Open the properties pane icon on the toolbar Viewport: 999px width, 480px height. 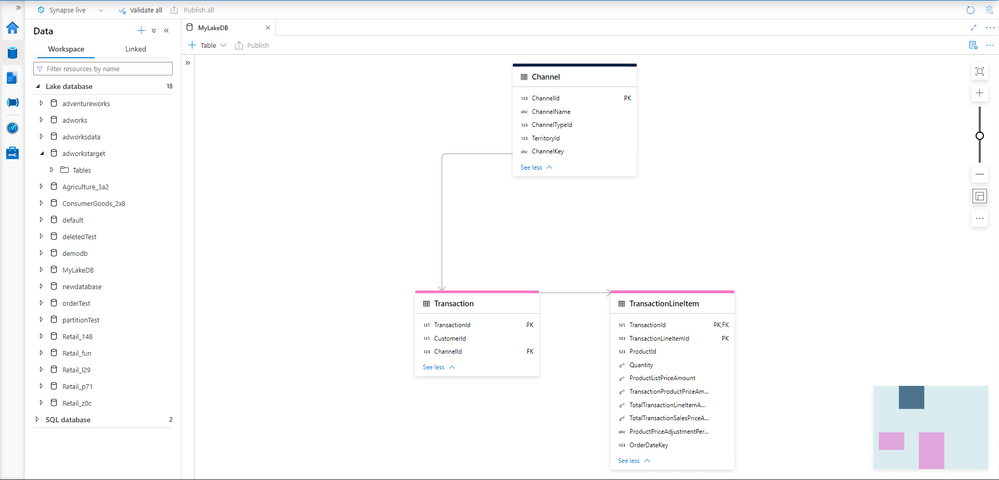point(973,45)
